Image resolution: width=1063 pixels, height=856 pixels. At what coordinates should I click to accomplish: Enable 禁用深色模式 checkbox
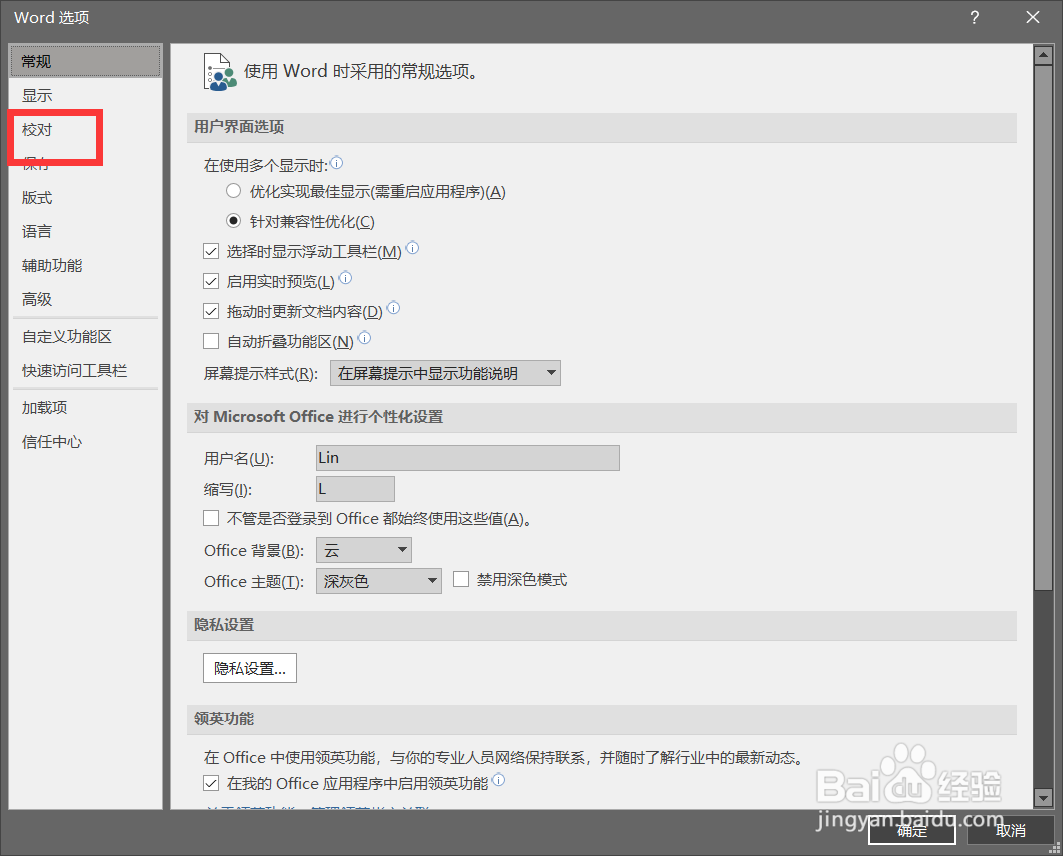tap(461, 579)
